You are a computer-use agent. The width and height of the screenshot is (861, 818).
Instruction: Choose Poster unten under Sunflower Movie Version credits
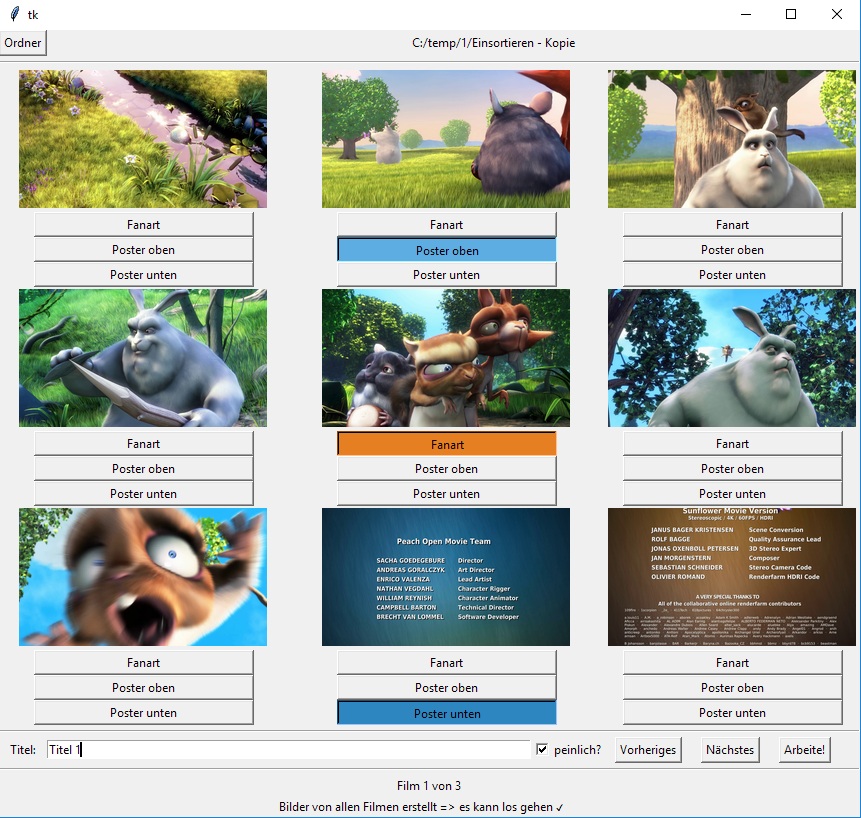pyautogui.click(x=733, y=713)
